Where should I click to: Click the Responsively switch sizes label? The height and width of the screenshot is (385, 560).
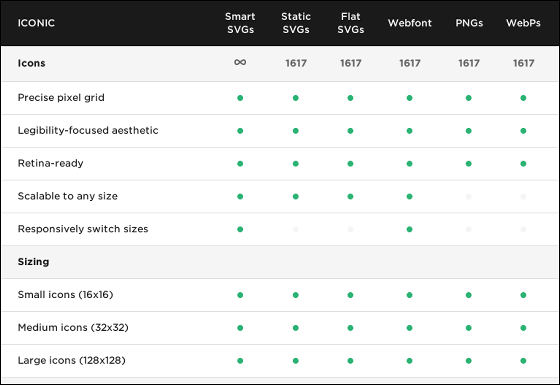[x=83, y=229]
